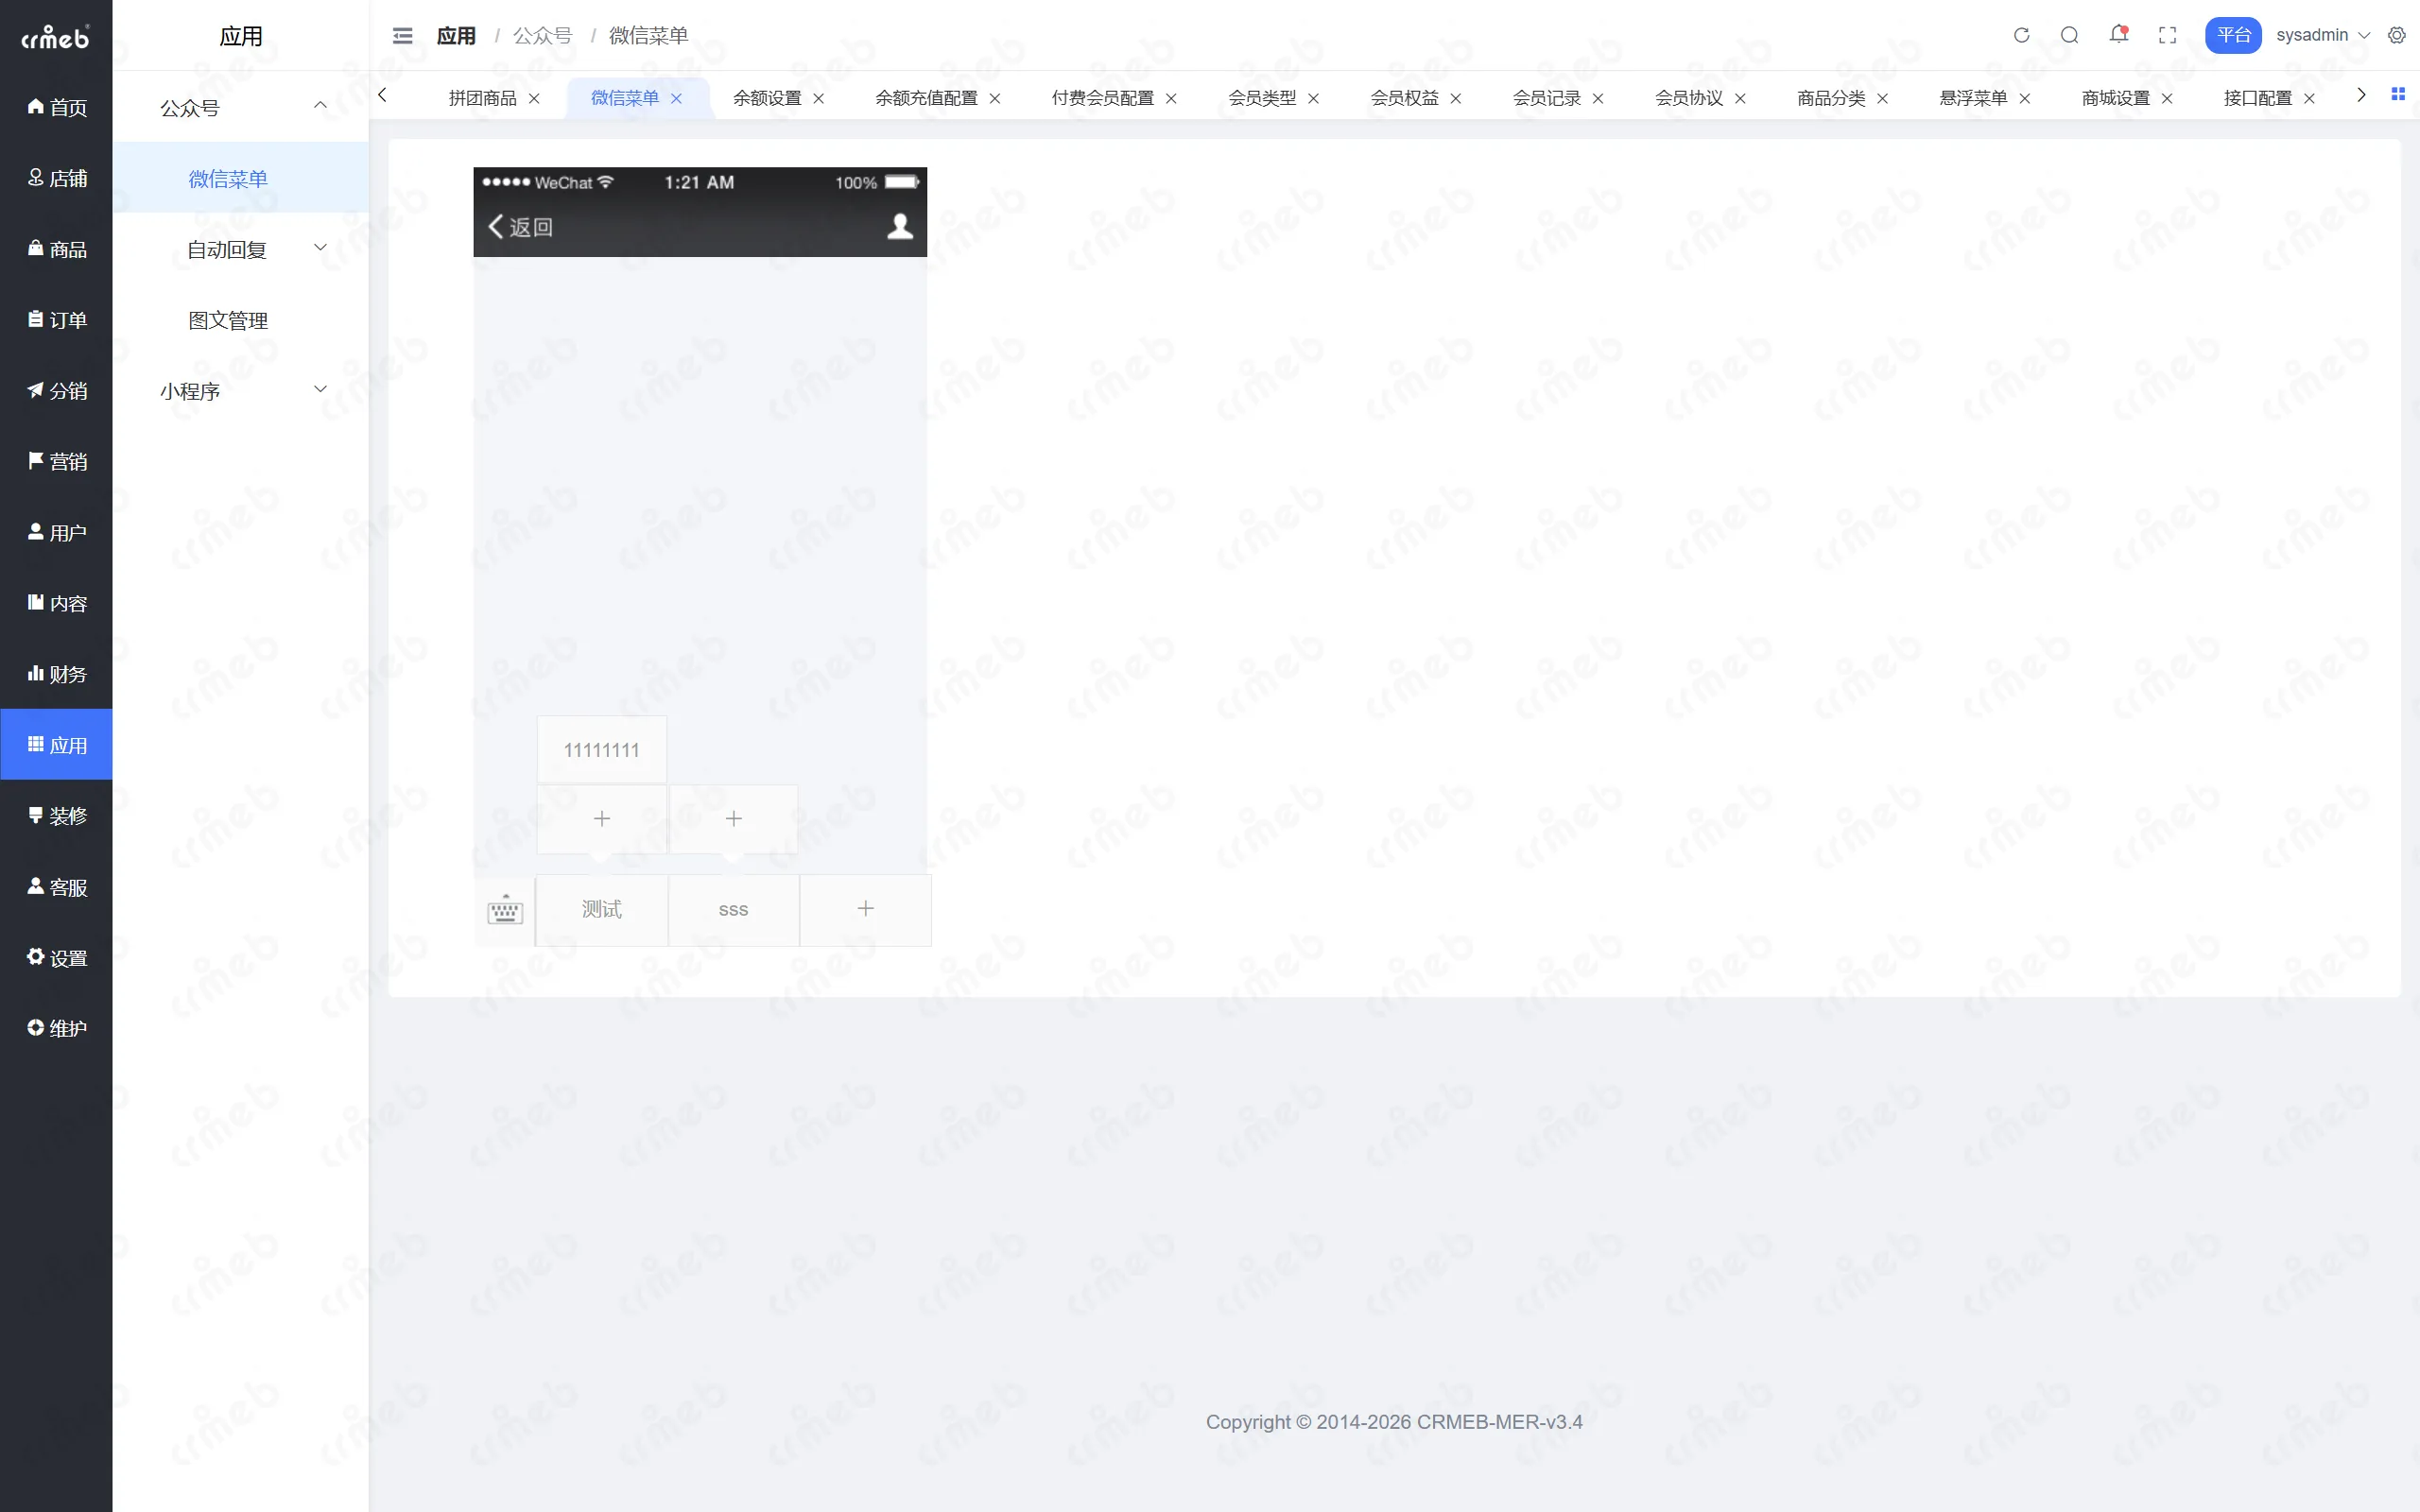The image size is (2420, 1512).
Task: Click the 平台 badge button
Action: (2232, 35)
